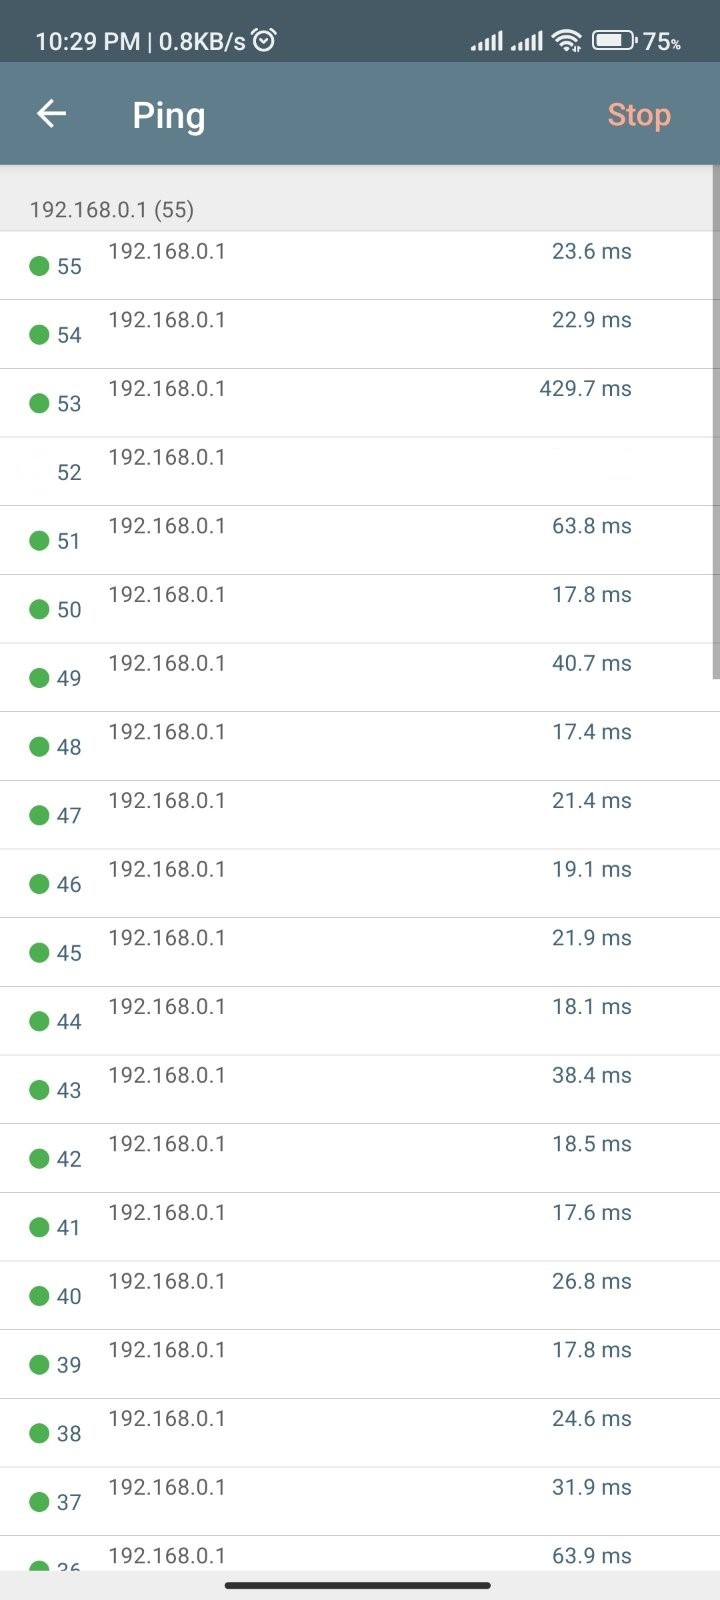This screenshot has height=1600, width=720.
Task: Stop the running ping
Action: coord(639,115)
